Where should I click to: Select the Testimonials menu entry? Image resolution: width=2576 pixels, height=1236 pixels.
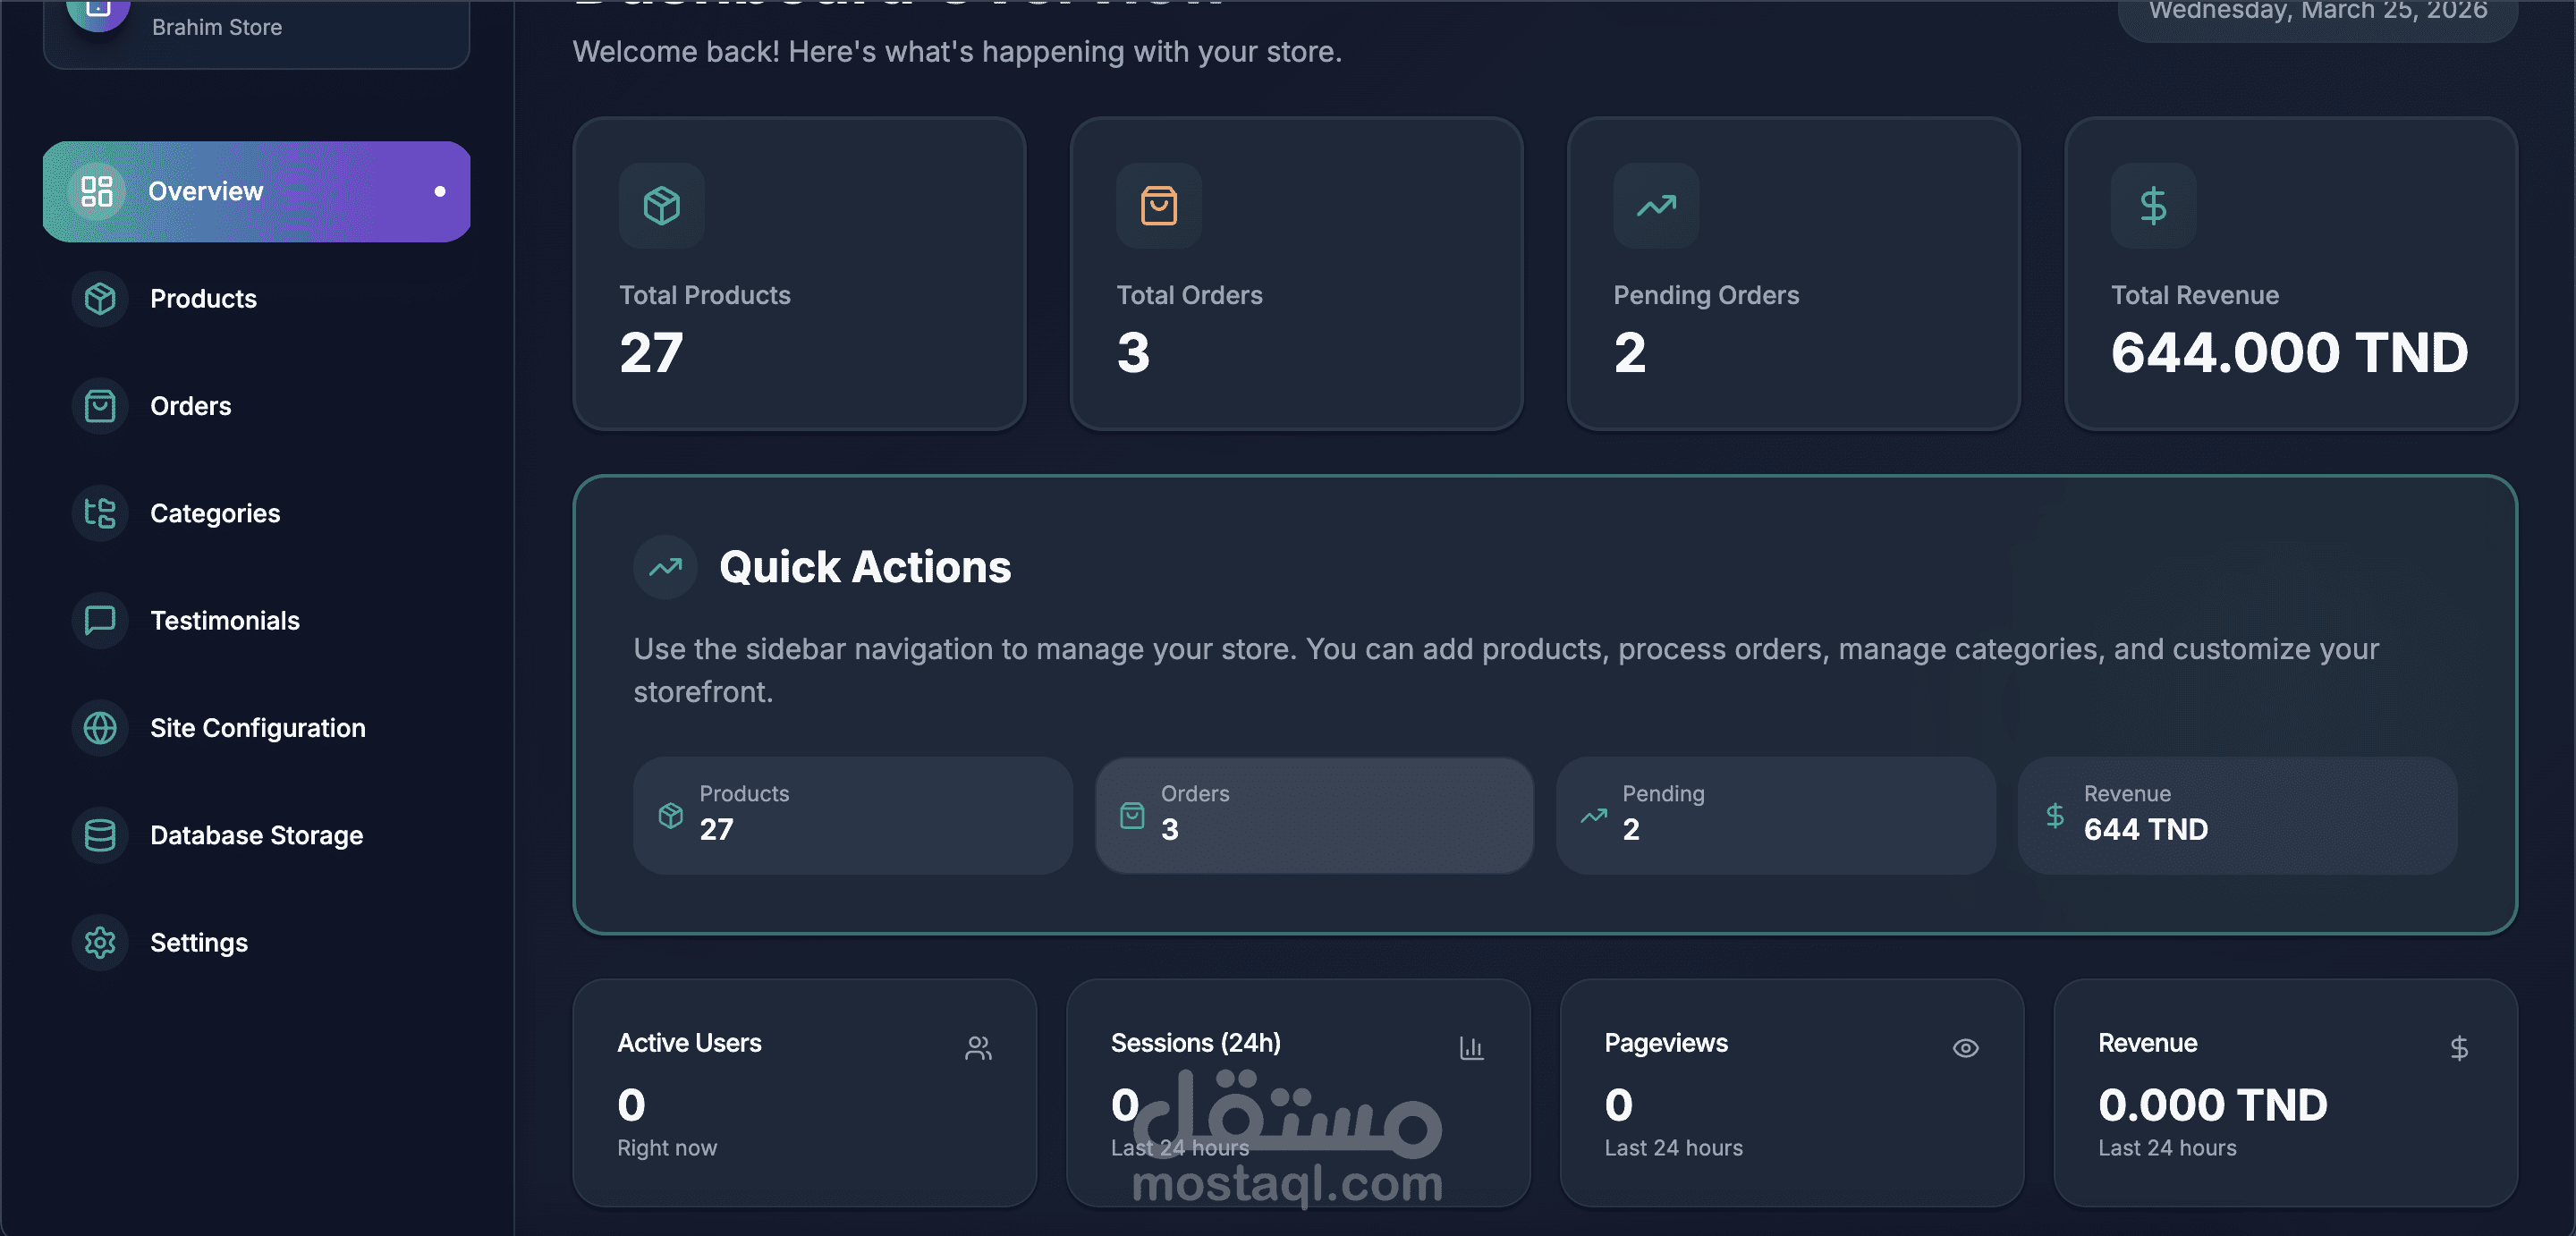(224, 620)
